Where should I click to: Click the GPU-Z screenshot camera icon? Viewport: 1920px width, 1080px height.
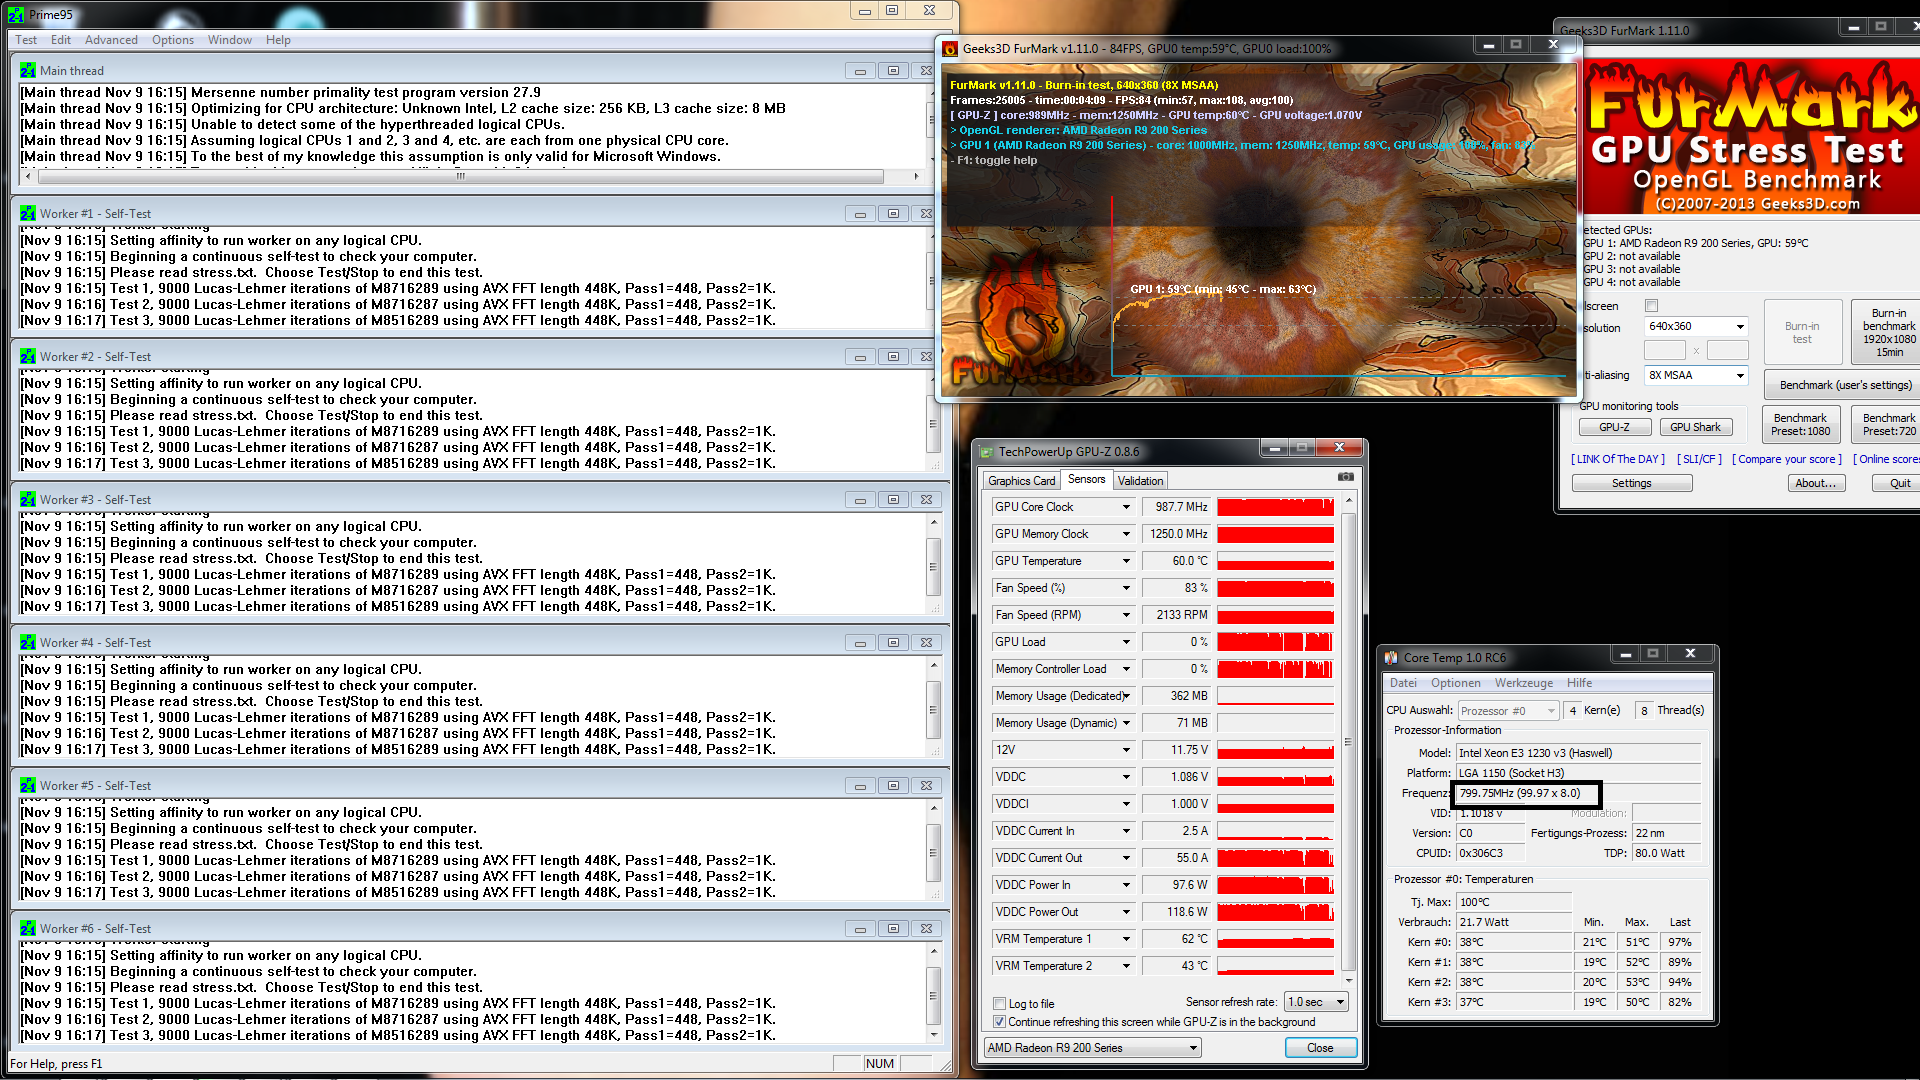1346,477
